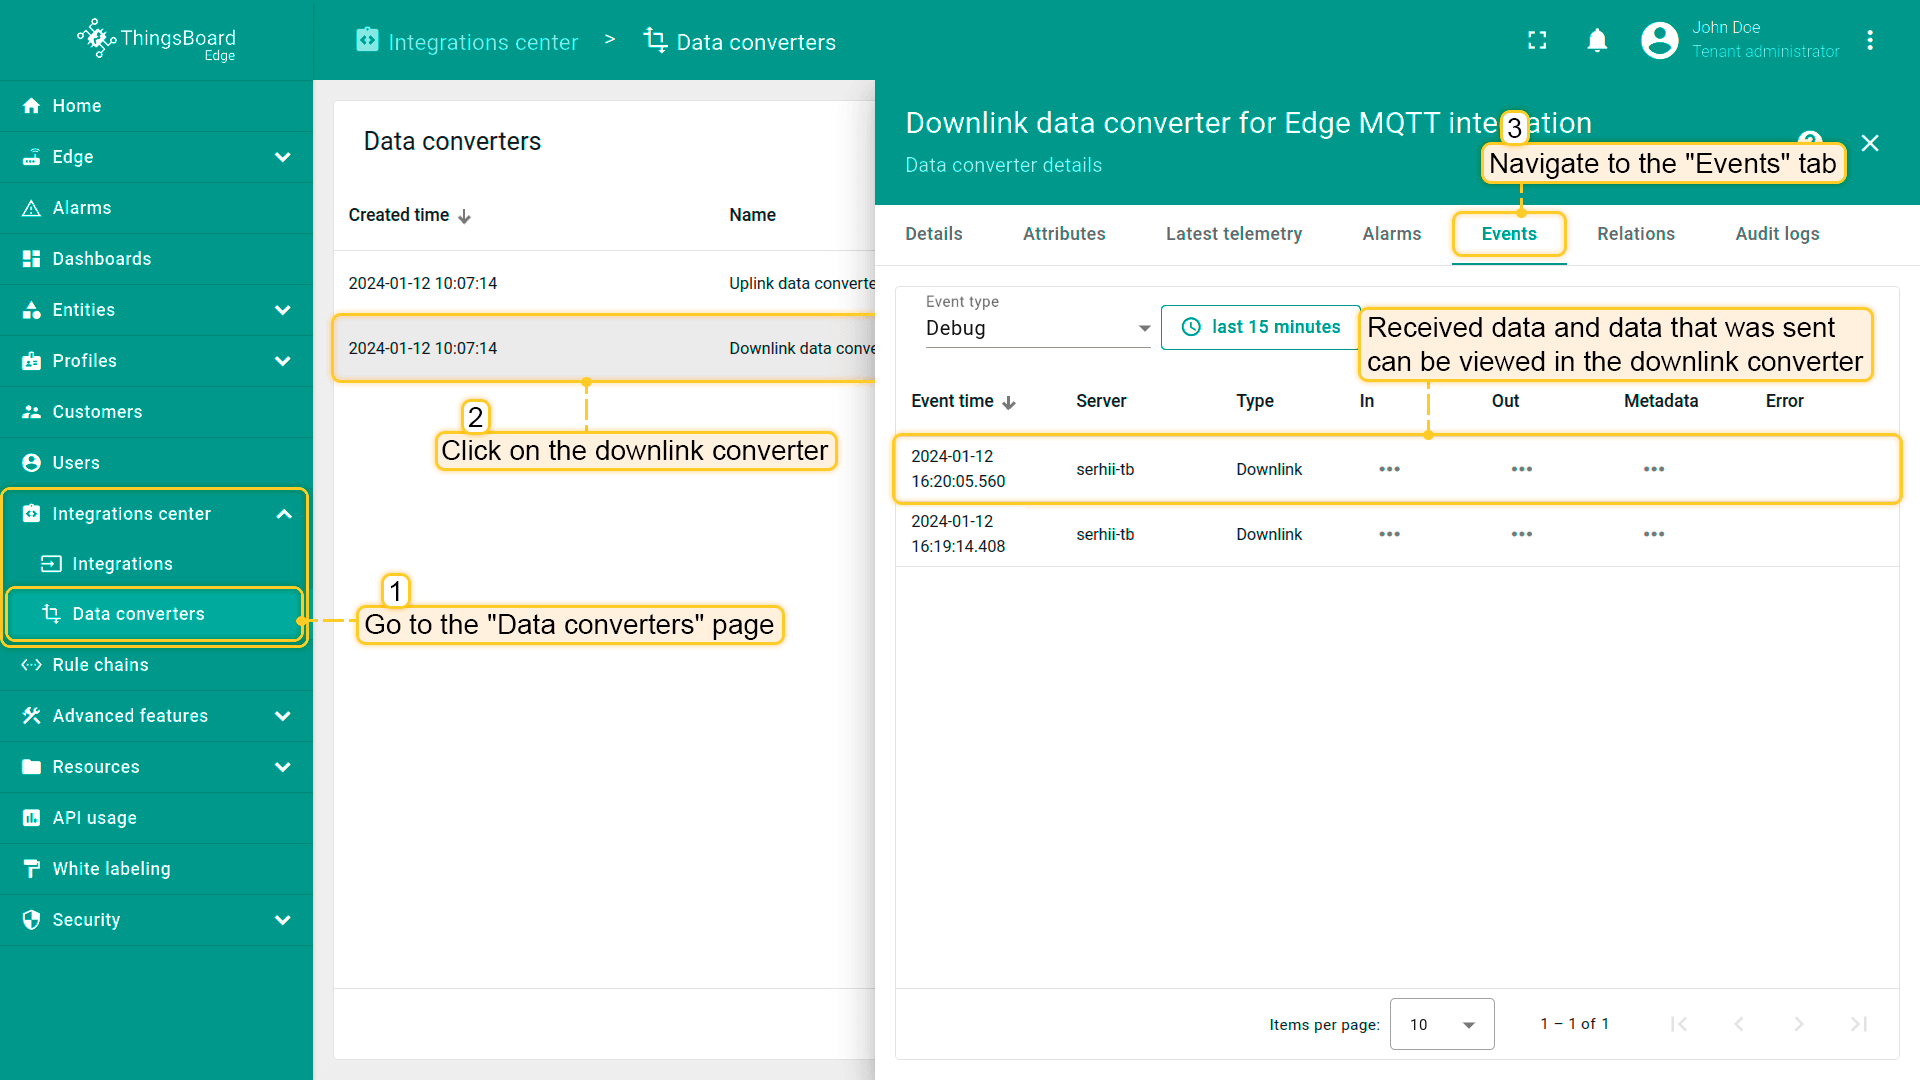The height and width of the screenshot is (1080, 1920).
Task: Open Home from the sidebar
Action: click(x=76, y=106)
